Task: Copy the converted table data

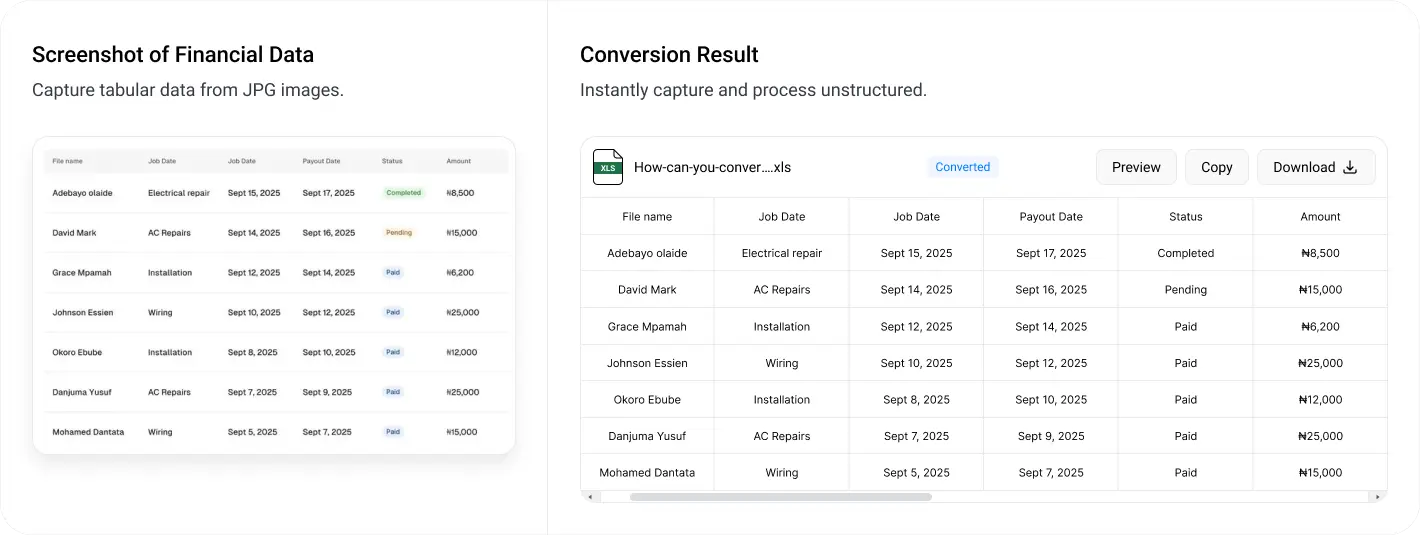Action: 1216,167
